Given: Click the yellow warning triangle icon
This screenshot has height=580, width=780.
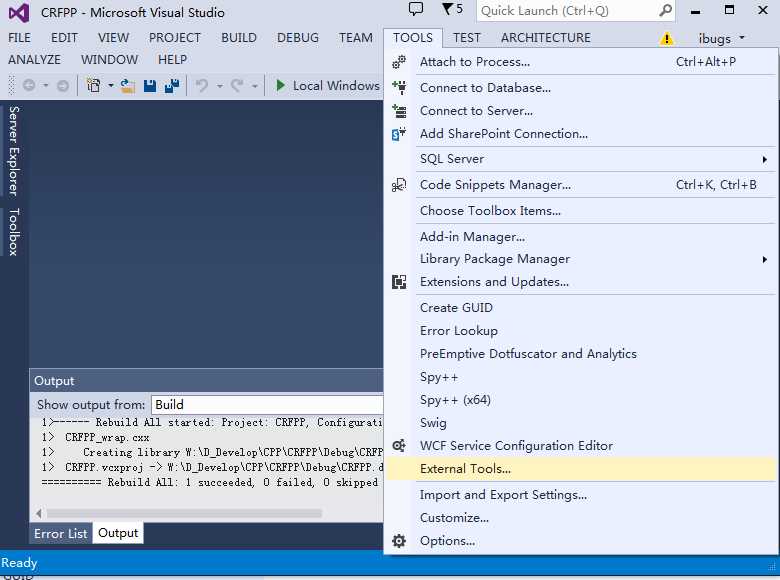Looking at the screenshot, I should tap(666, 38).
